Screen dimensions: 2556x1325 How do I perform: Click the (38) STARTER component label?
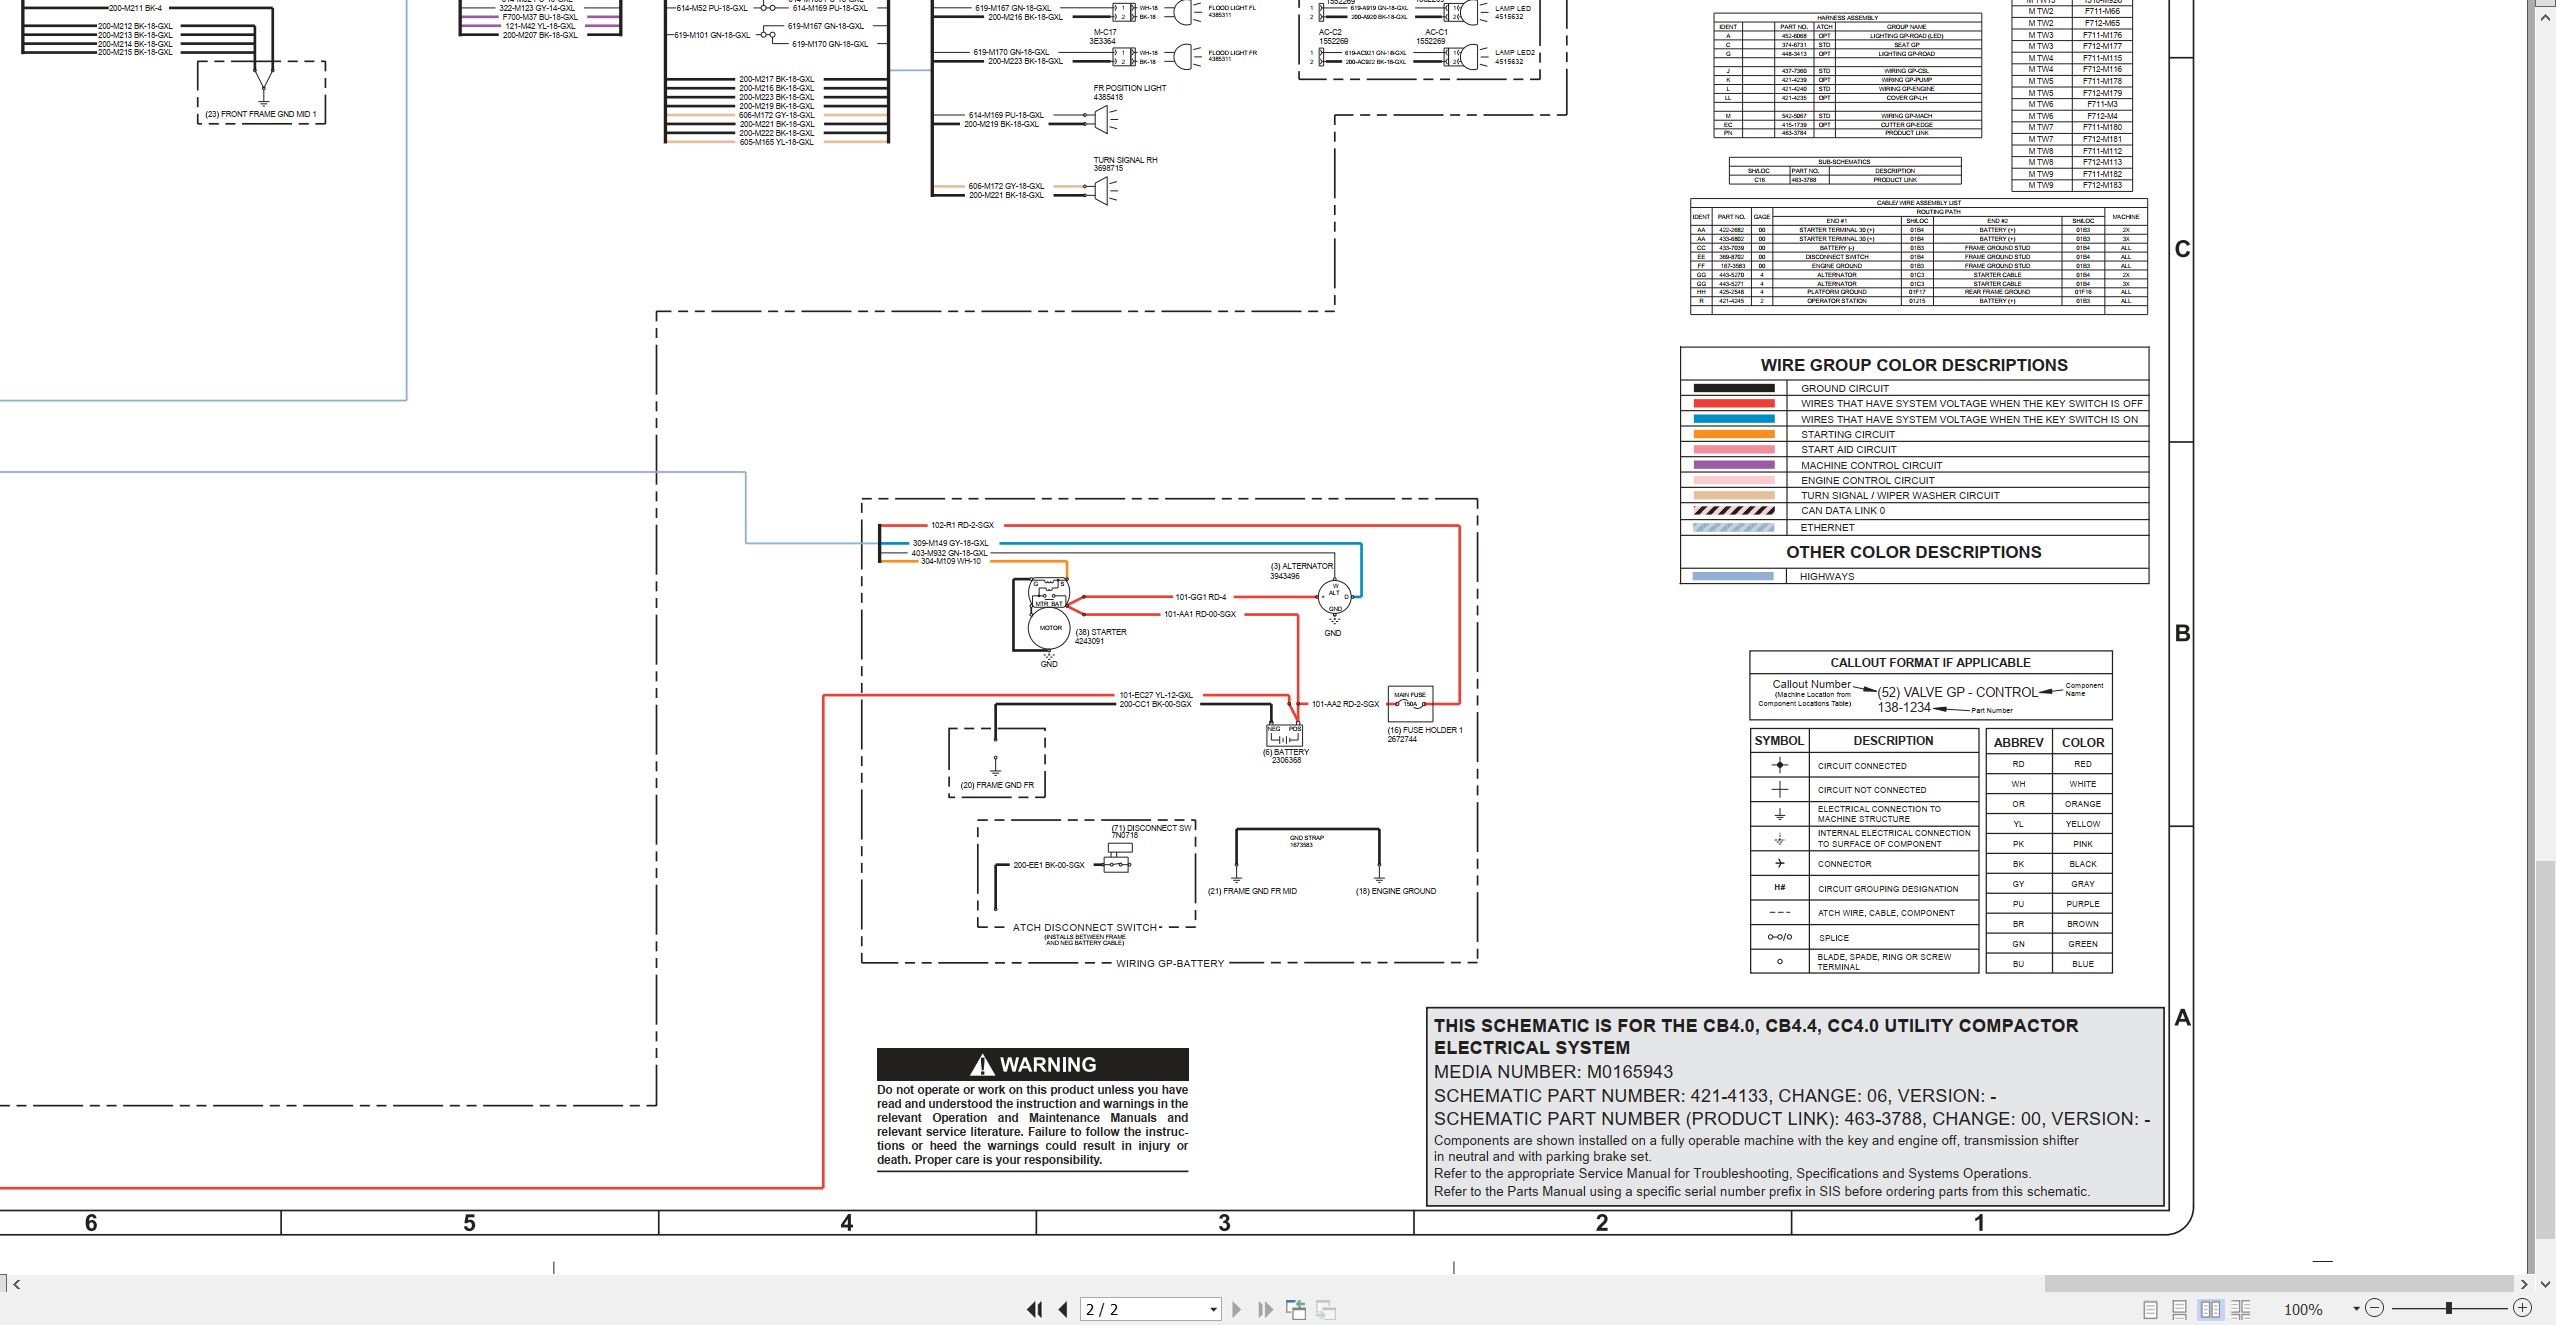pos(1100,632)
